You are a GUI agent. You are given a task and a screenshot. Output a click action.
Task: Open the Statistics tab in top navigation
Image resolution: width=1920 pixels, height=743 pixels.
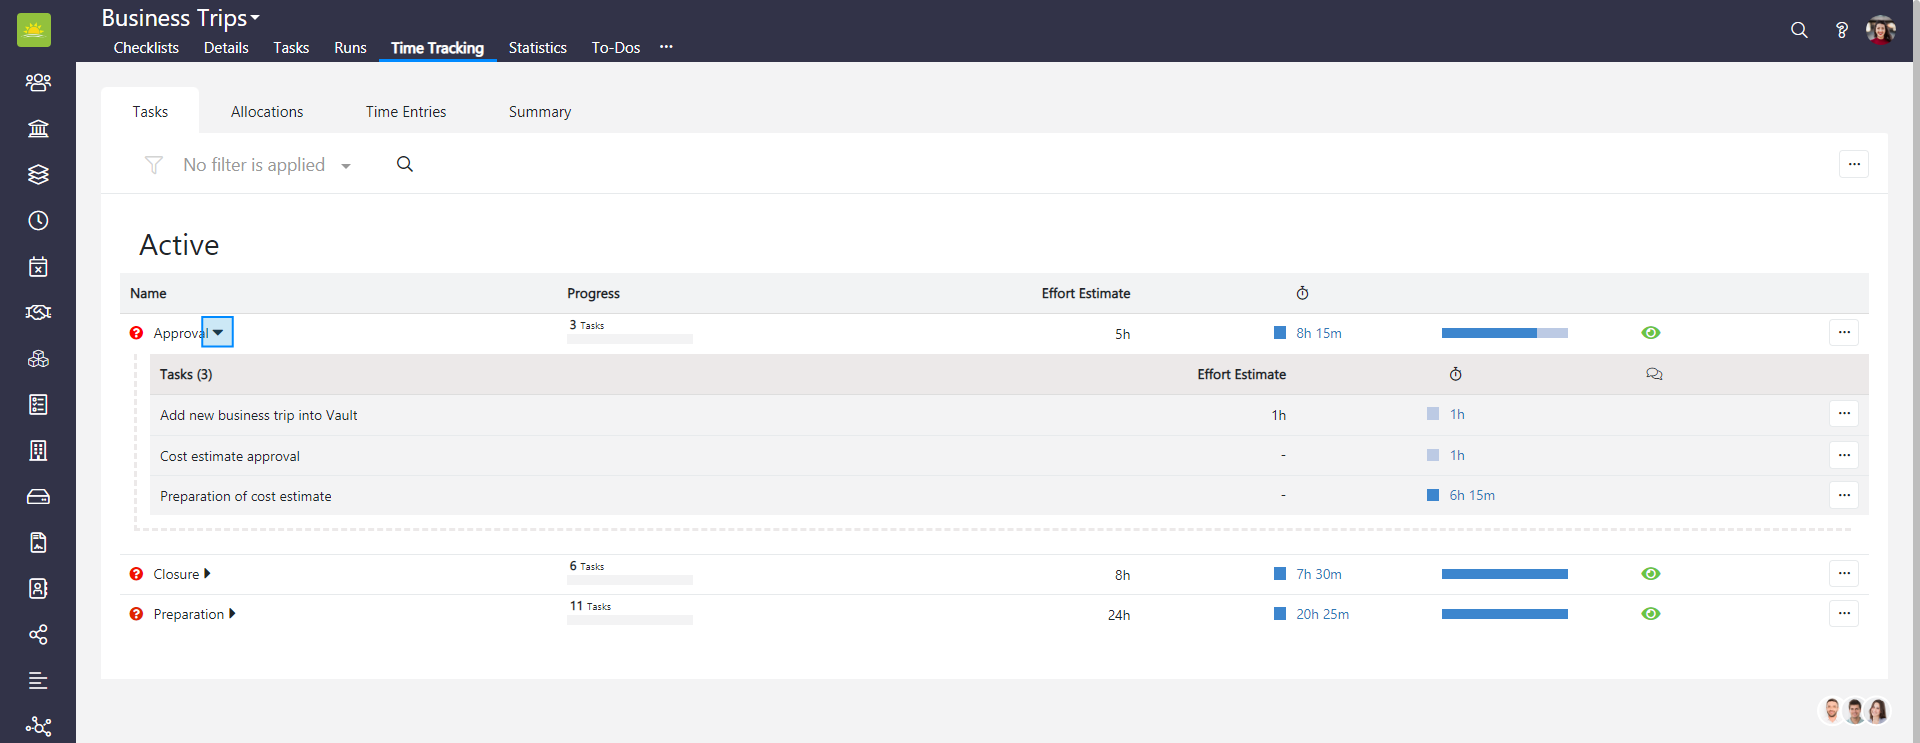pyautogui.click(x=537, y=48)
